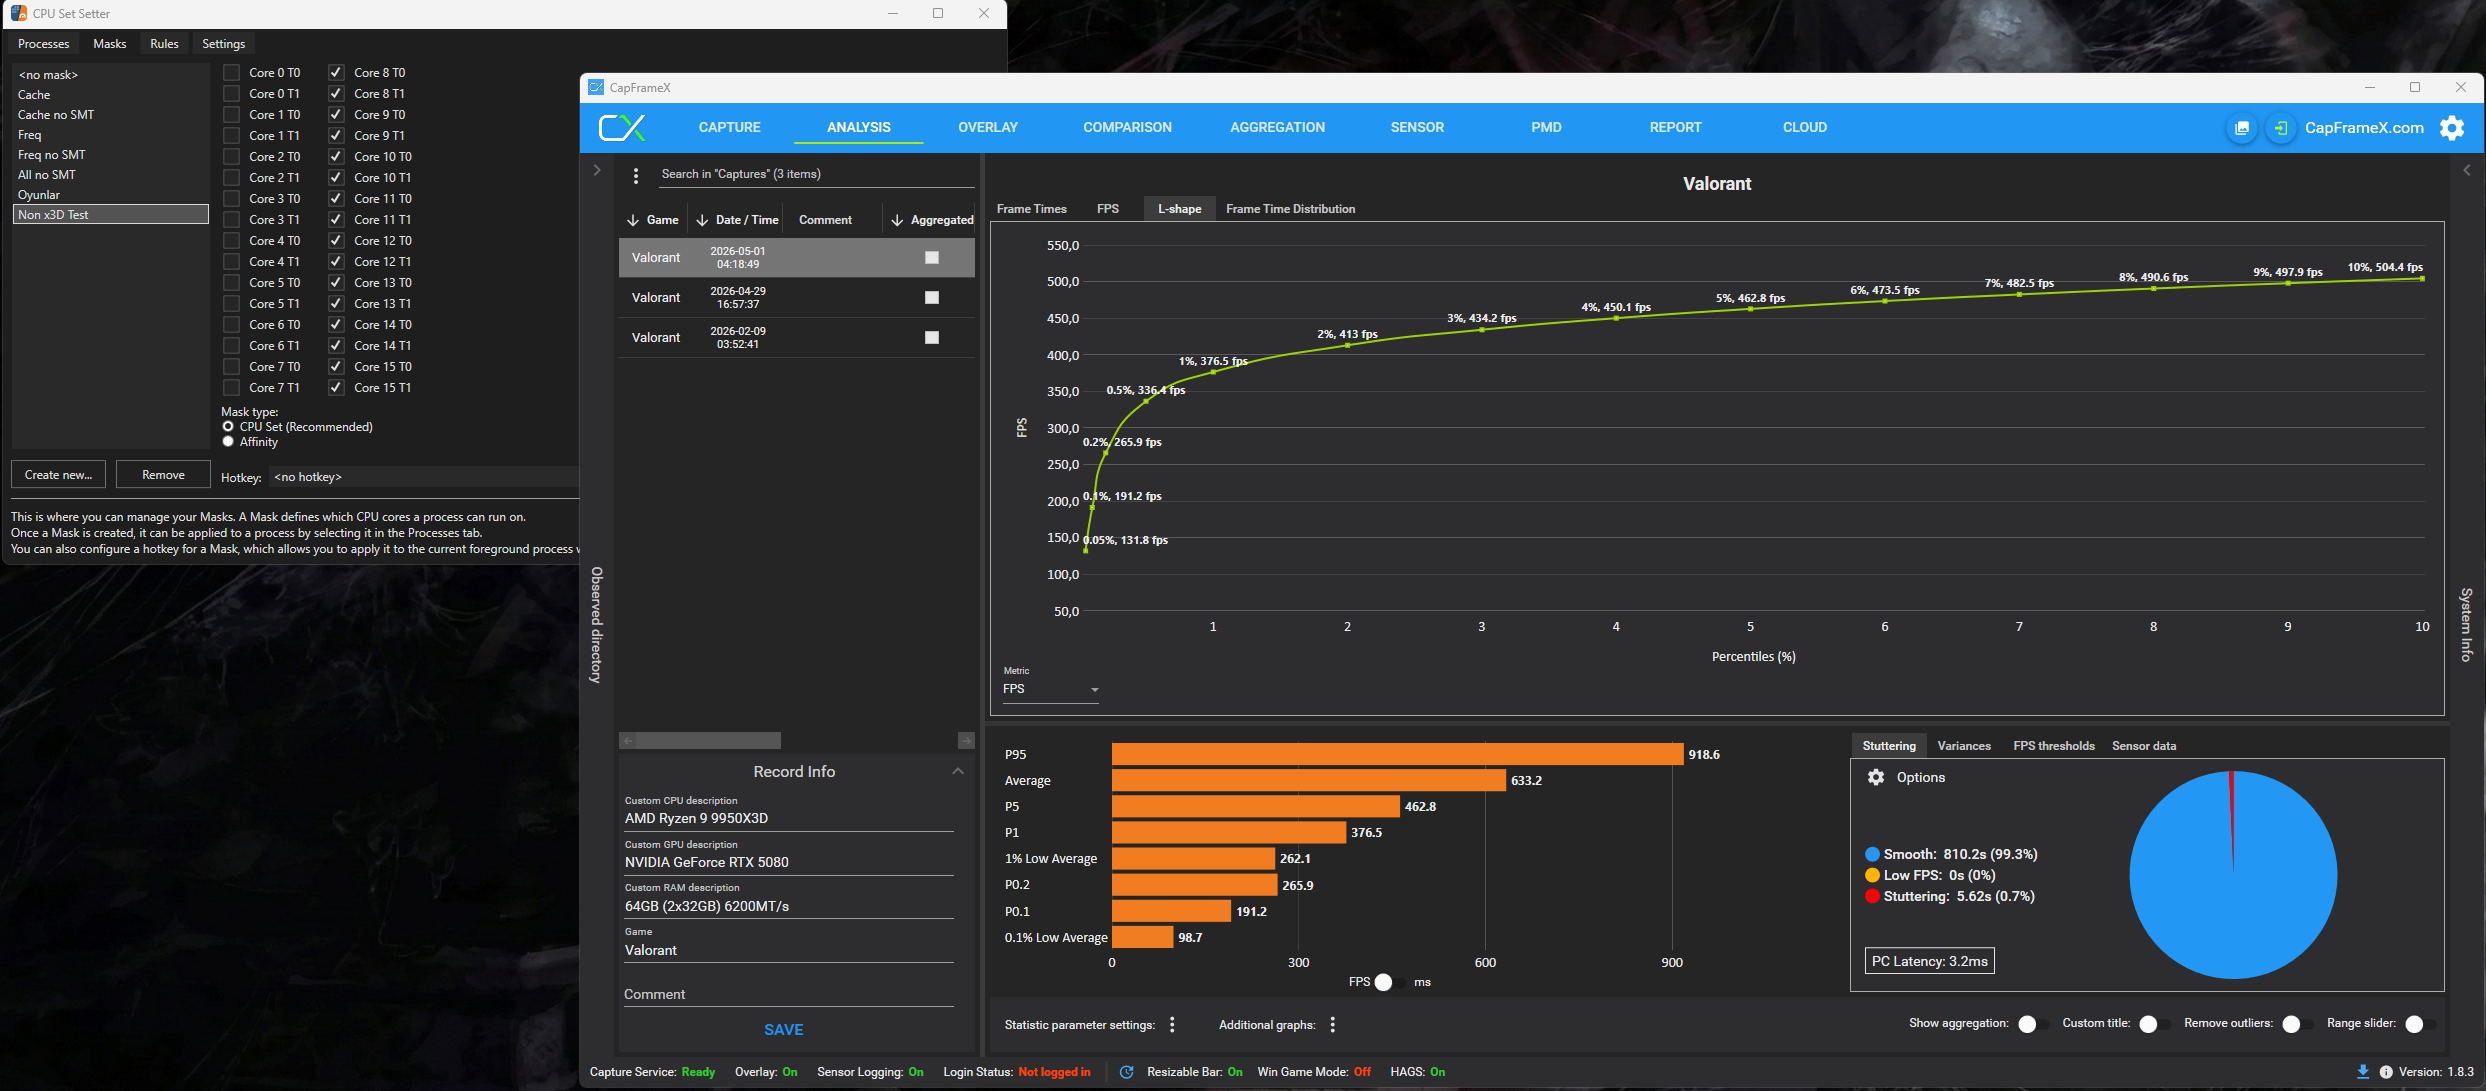Click the Create new... mask button
The width and height of the screenshot is (2486, 1091).
59,475
